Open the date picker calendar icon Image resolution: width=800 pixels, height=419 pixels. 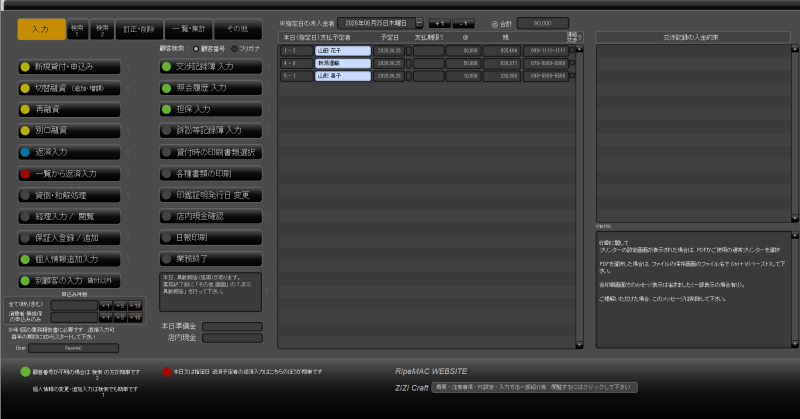pyautogui.click(x=419, y=23)
